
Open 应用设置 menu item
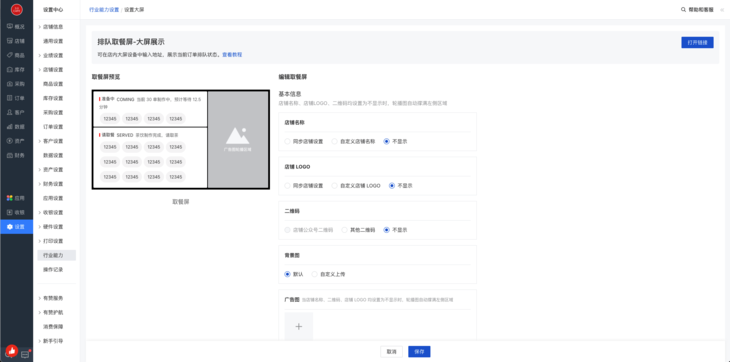tap(53, 198)
